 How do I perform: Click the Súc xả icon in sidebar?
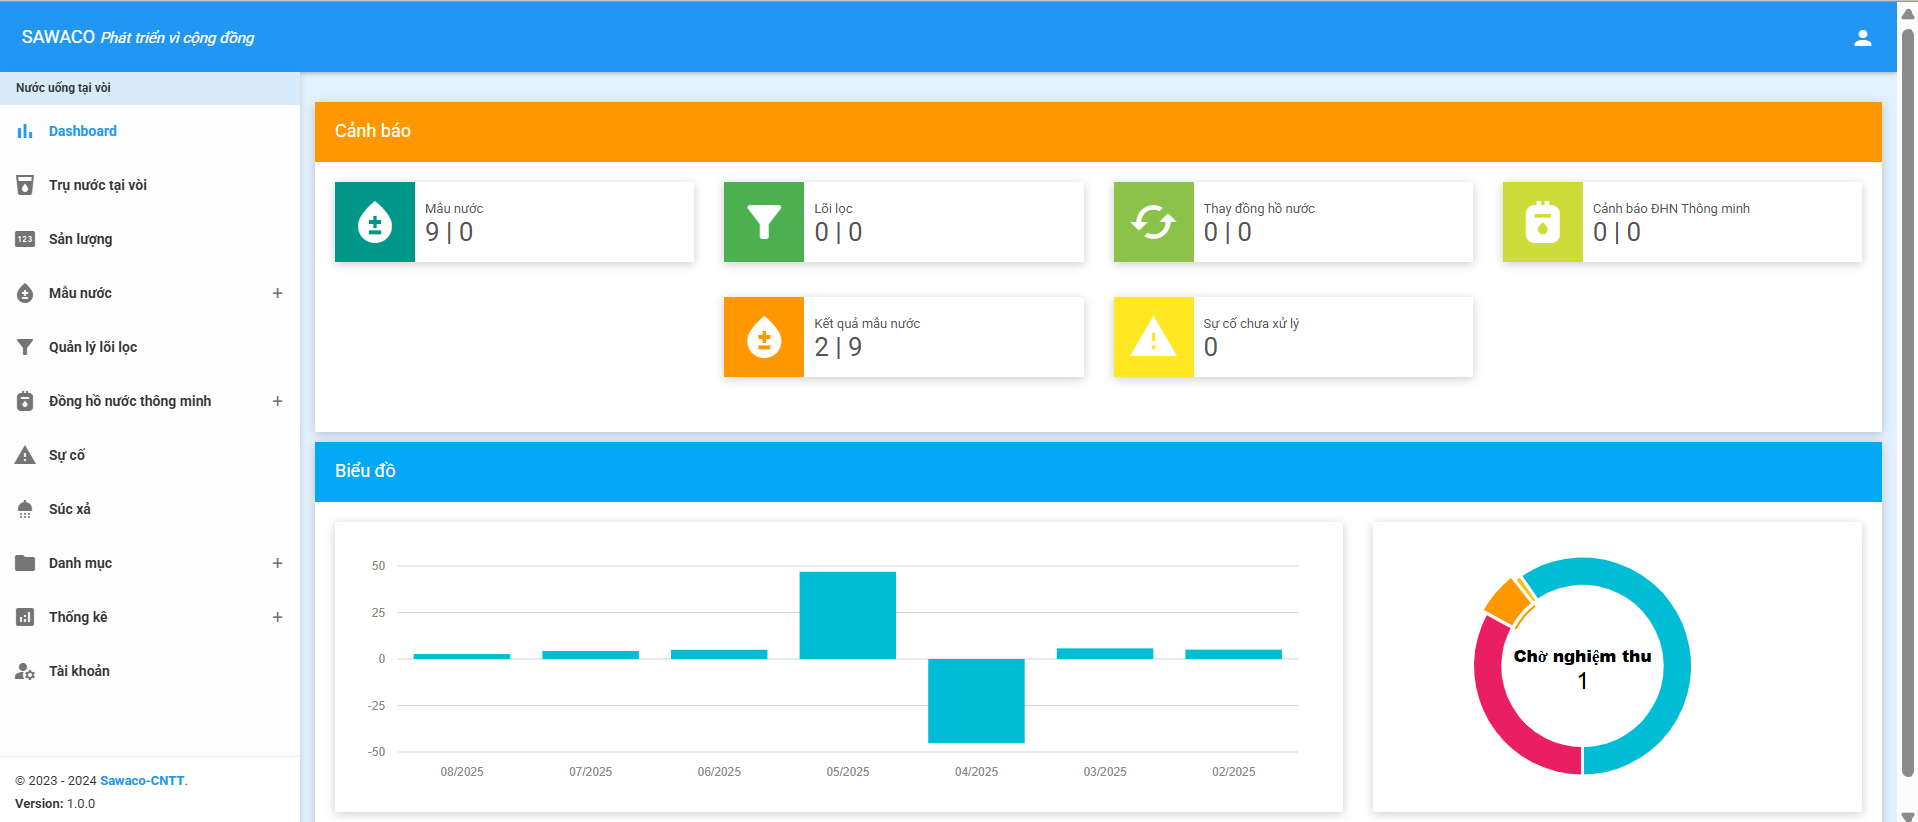coord(25,509)
